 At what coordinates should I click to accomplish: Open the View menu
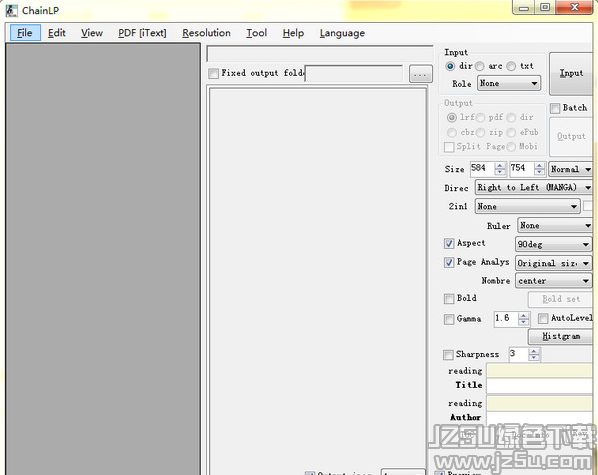tap(92, 33)
